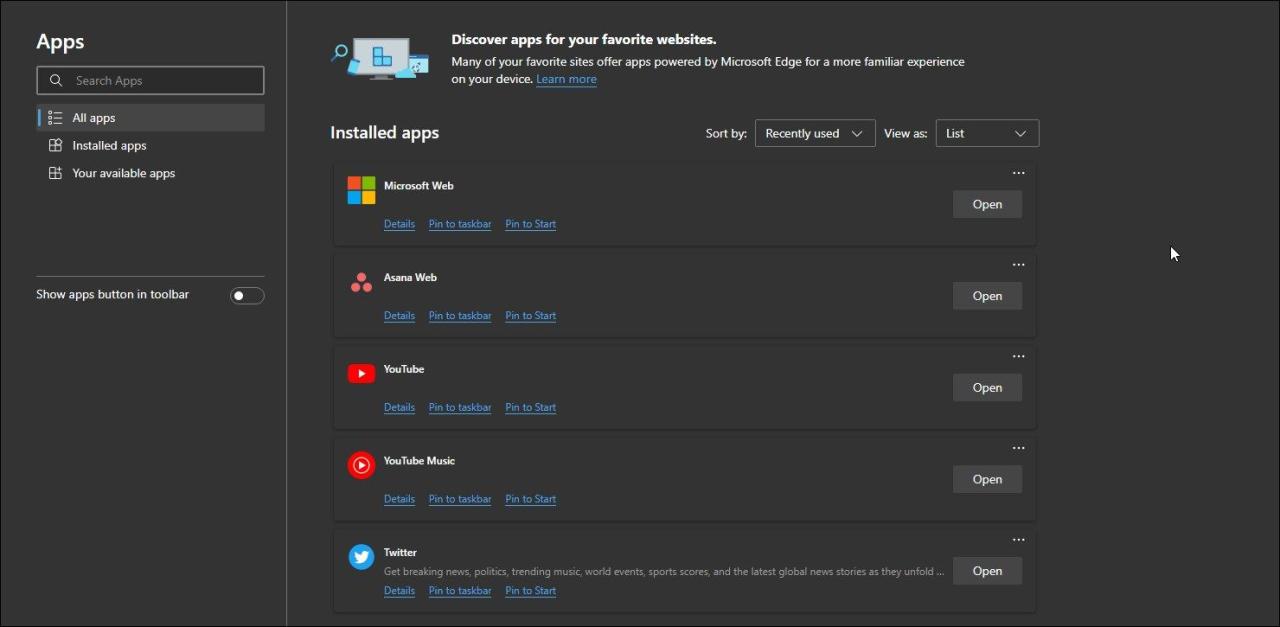
Task: Click the Learn more link
Action: [566, 79]
